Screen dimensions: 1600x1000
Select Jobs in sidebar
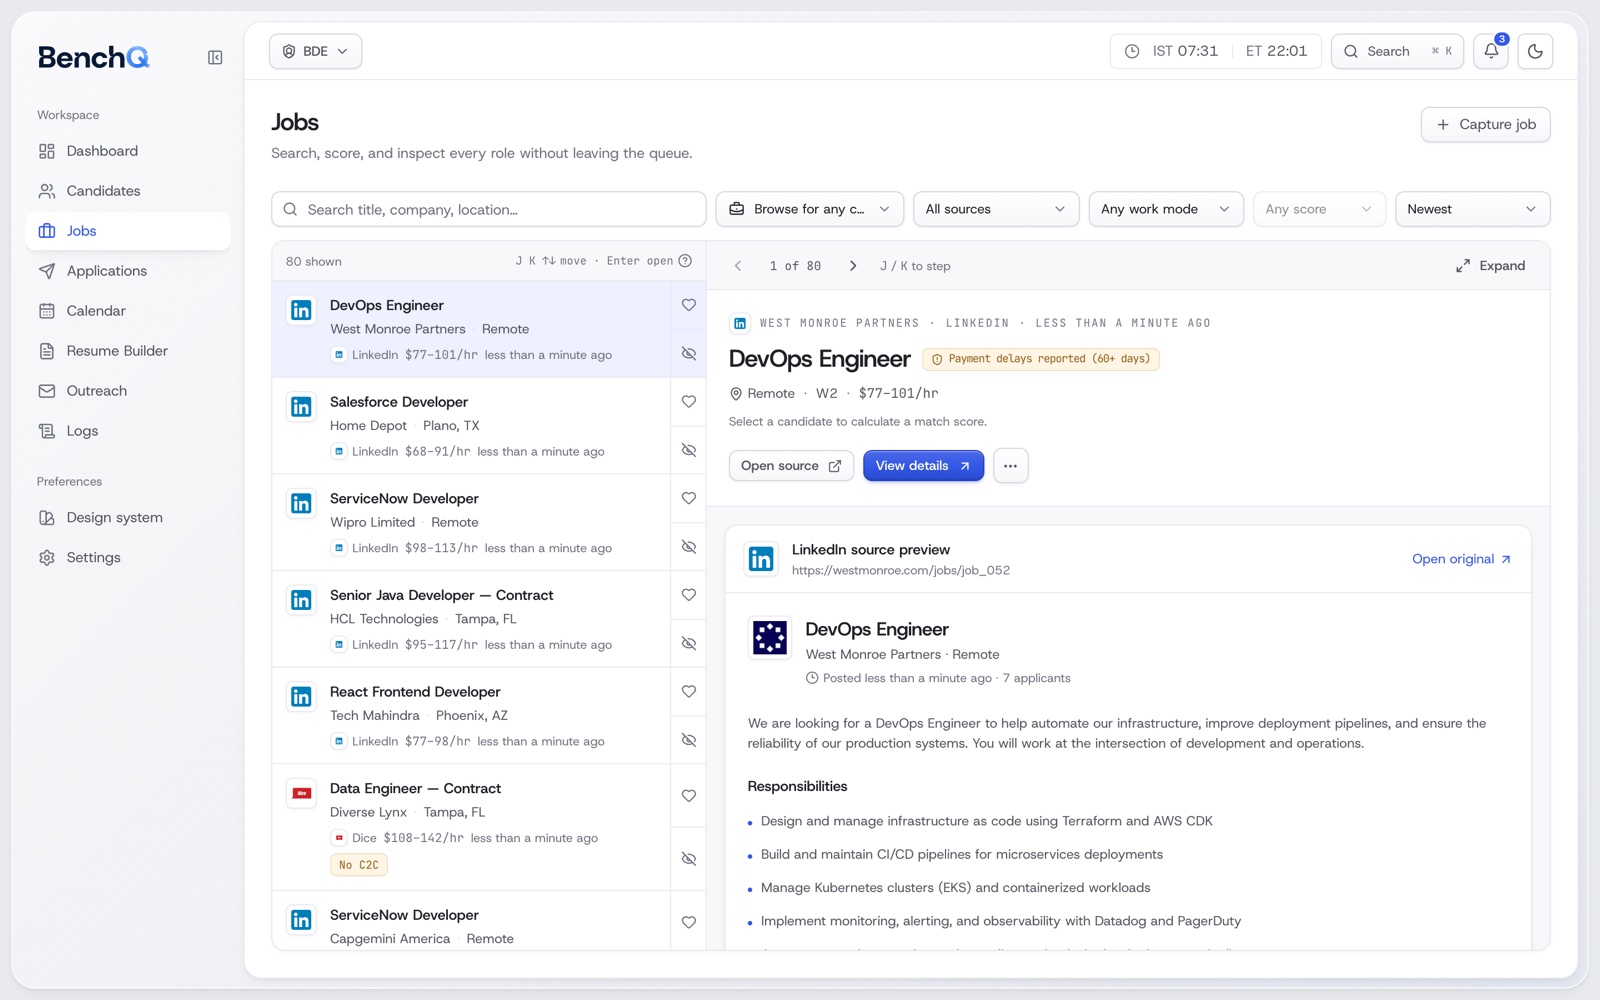tap(128, 231)
